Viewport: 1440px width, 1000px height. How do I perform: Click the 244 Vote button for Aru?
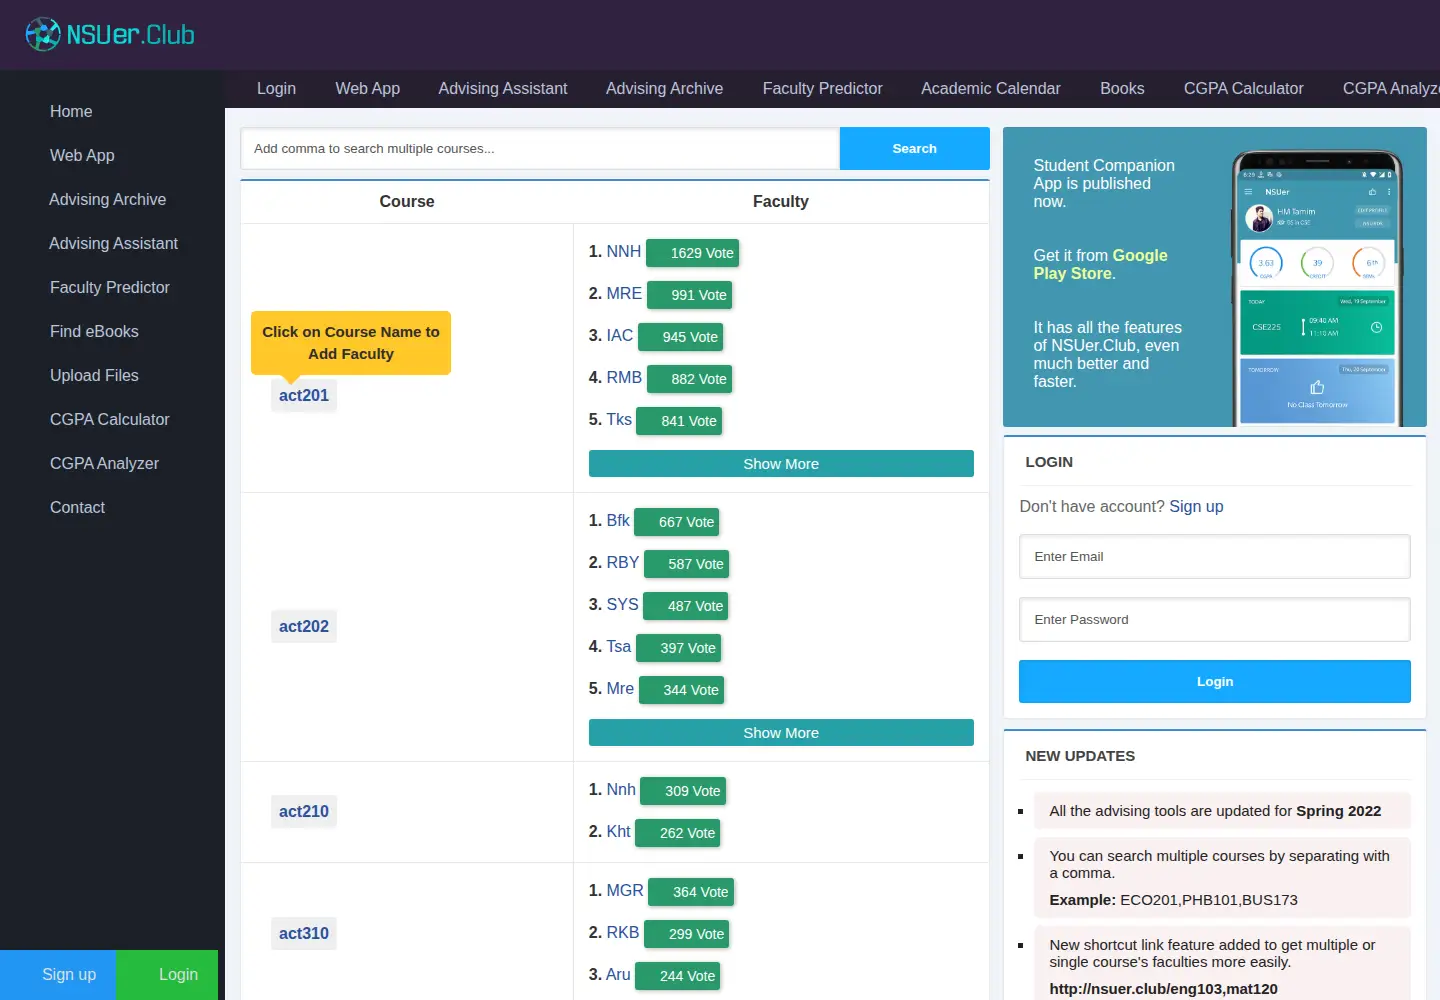(678, 976)
